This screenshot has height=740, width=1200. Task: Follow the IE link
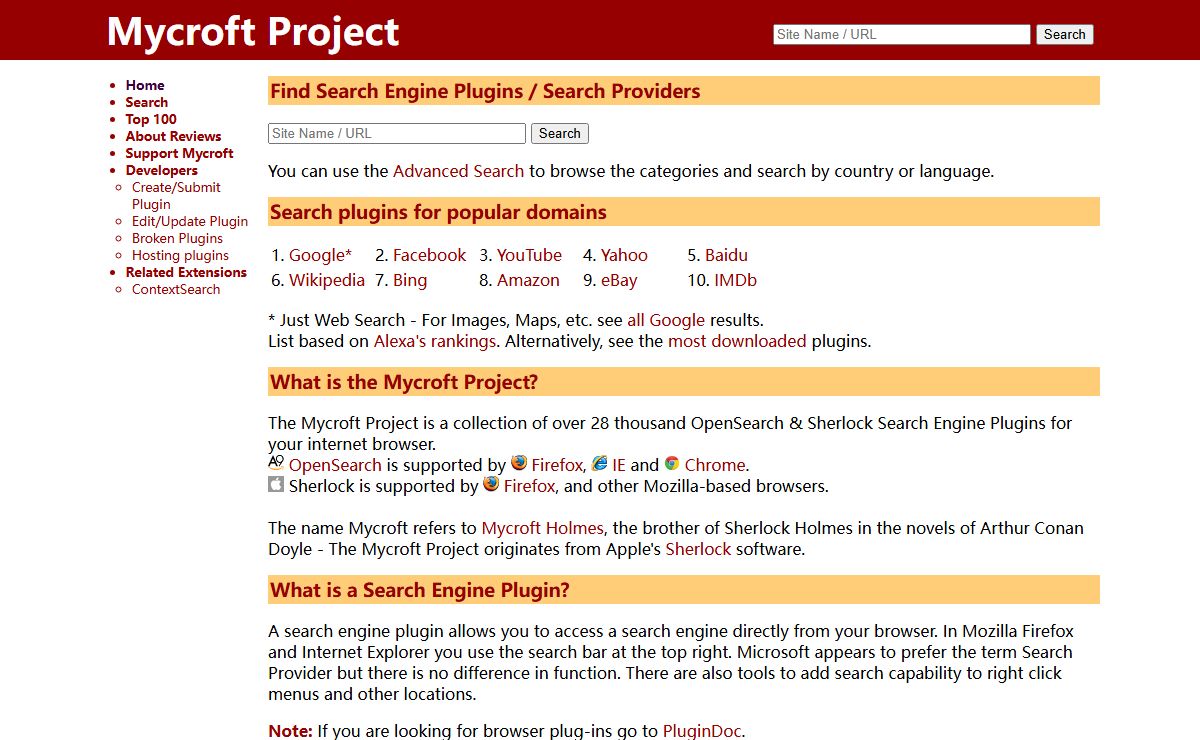[619, 465]
